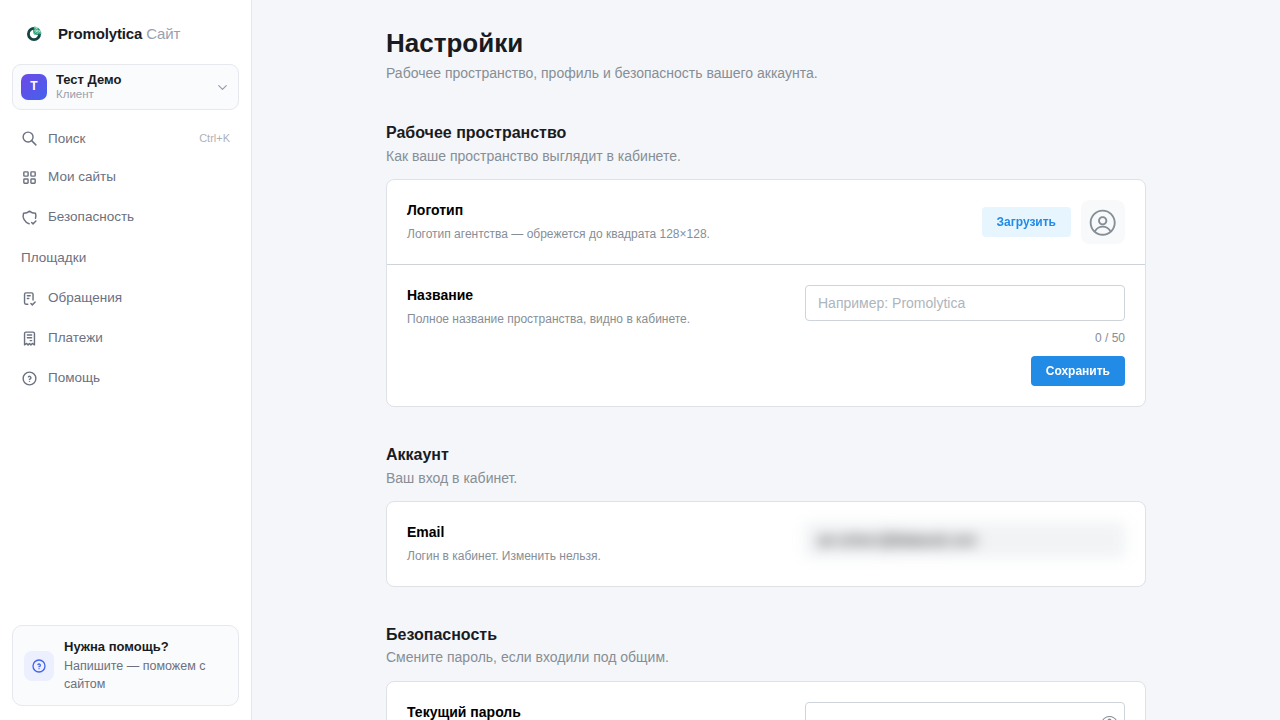Viewport: 1280px width, 720px height.
Task: Click the 0 / 50 character counter
Action: coord(1110,338)
